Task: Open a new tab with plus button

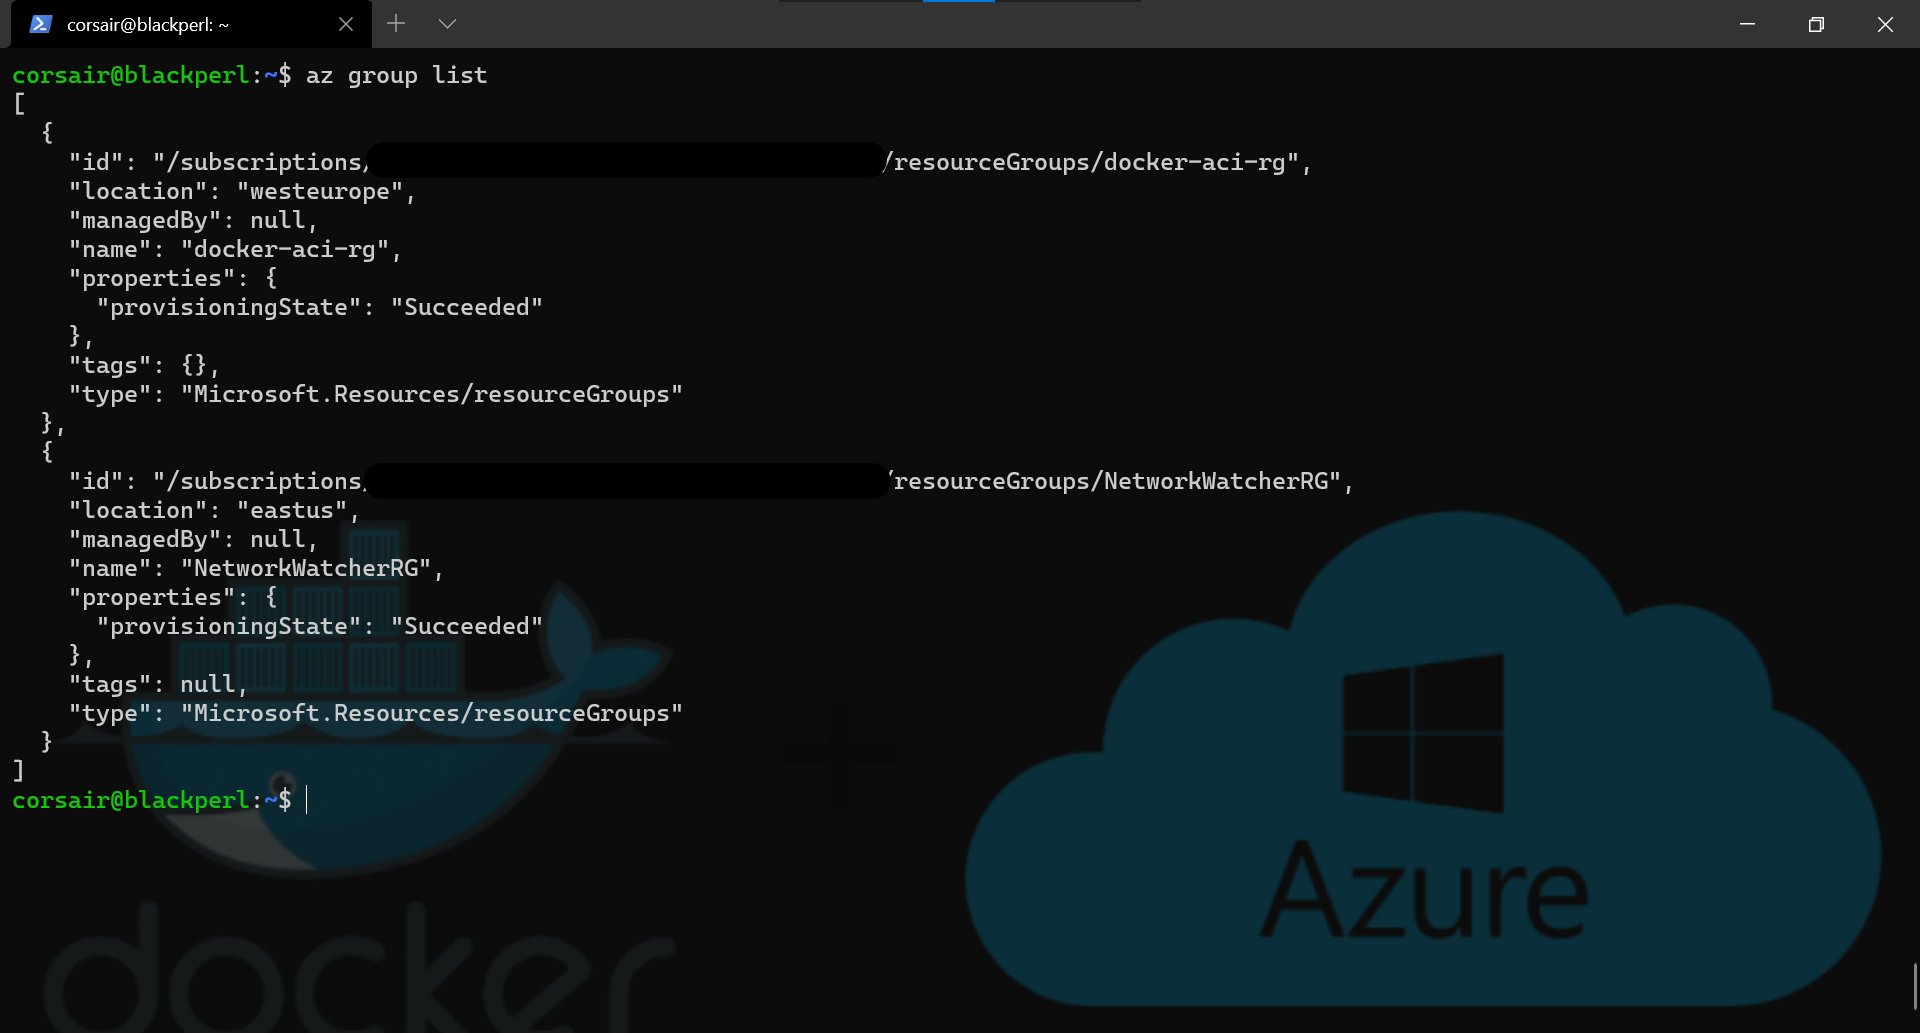Action: tap(396, 24)
